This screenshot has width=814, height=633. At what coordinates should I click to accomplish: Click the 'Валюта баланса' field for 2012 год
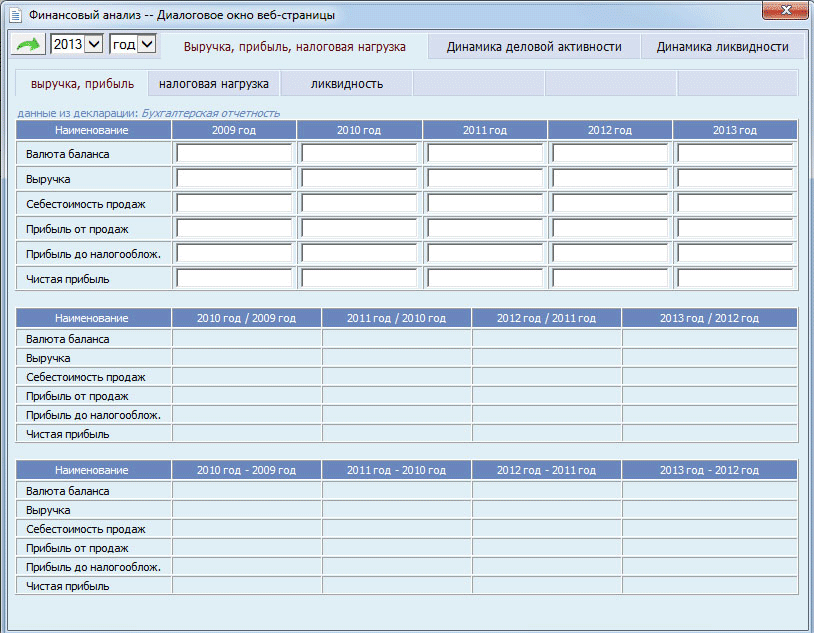[x=610, y=154]
